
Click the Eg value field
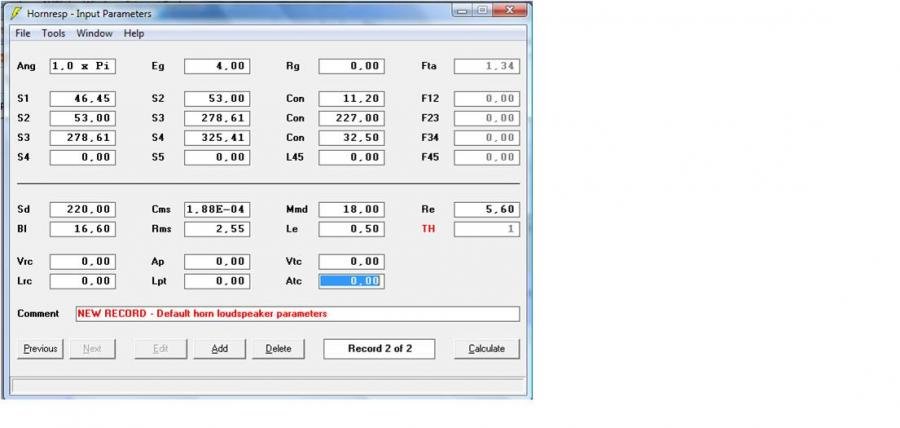tap(216, 67)
